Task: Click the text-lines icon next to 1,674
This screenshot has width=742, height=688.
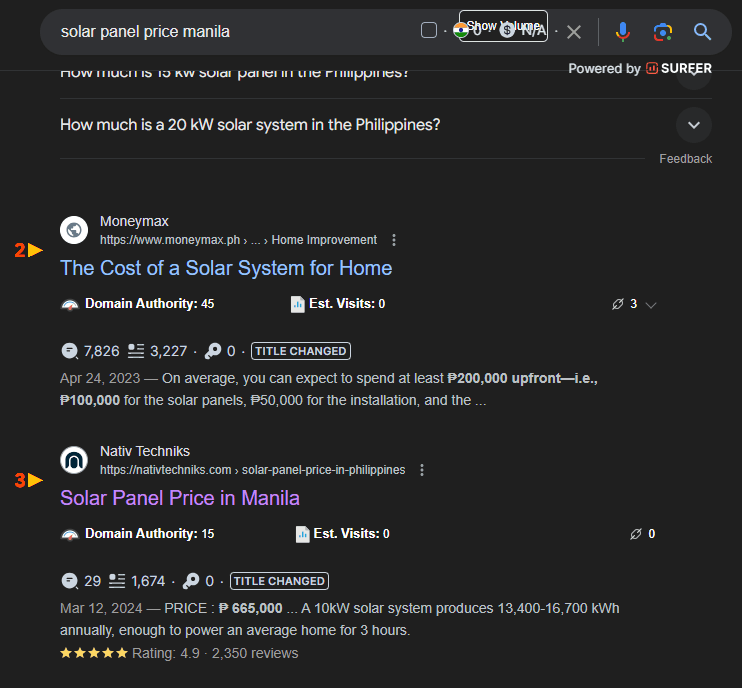Action: click(x=117, y=581)
